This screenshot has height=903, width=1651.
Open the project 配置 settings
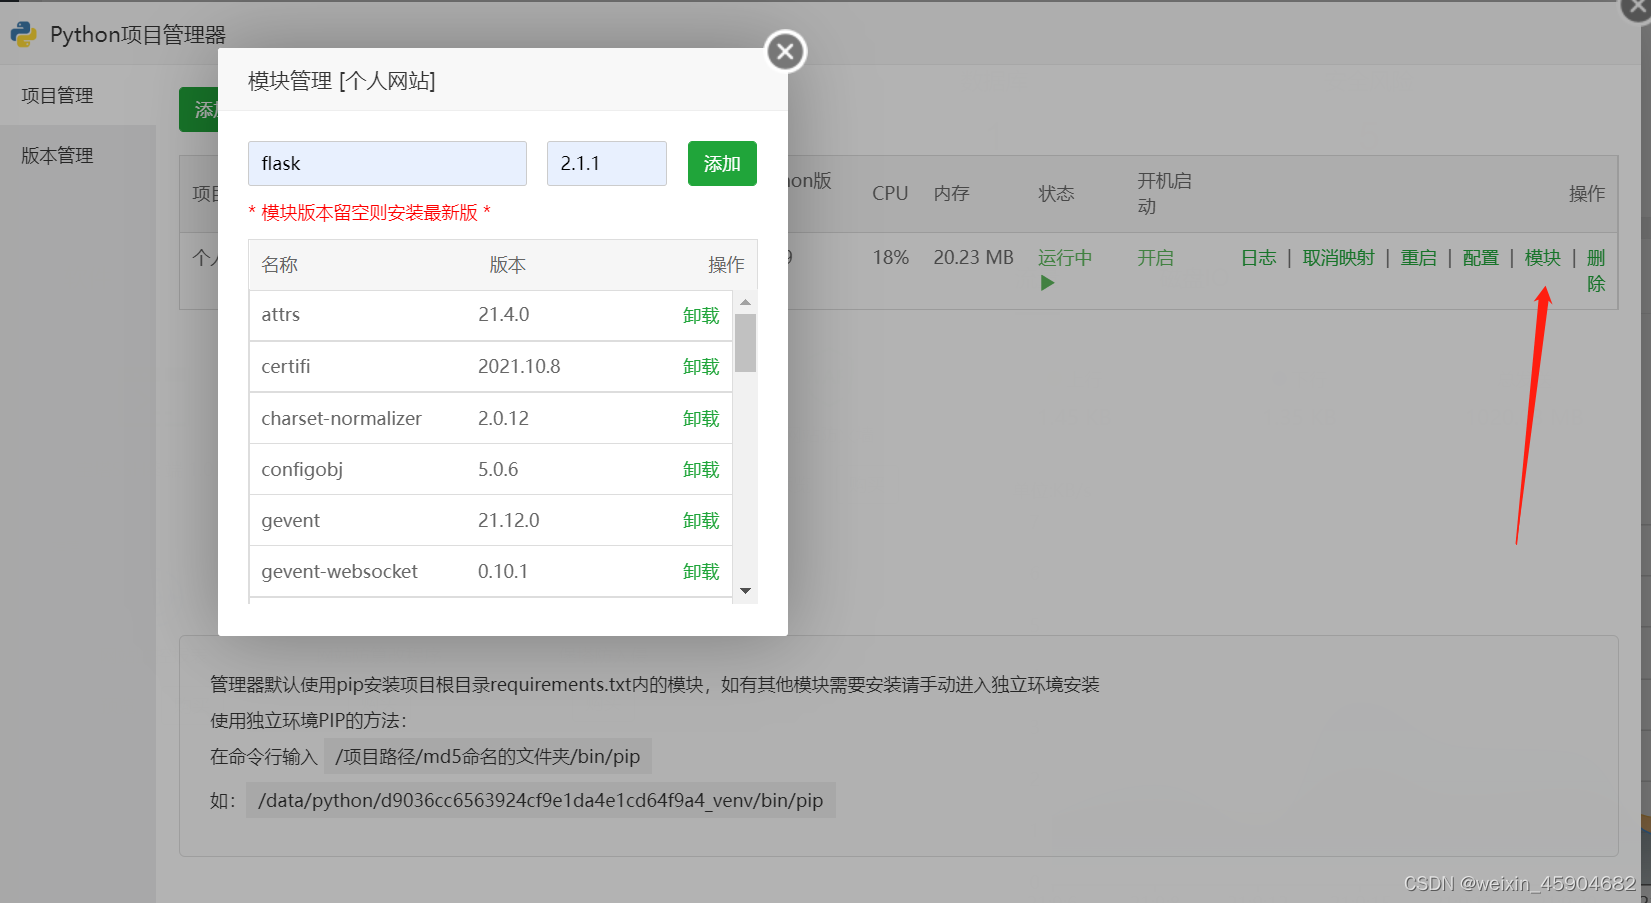click(1481, 257)
